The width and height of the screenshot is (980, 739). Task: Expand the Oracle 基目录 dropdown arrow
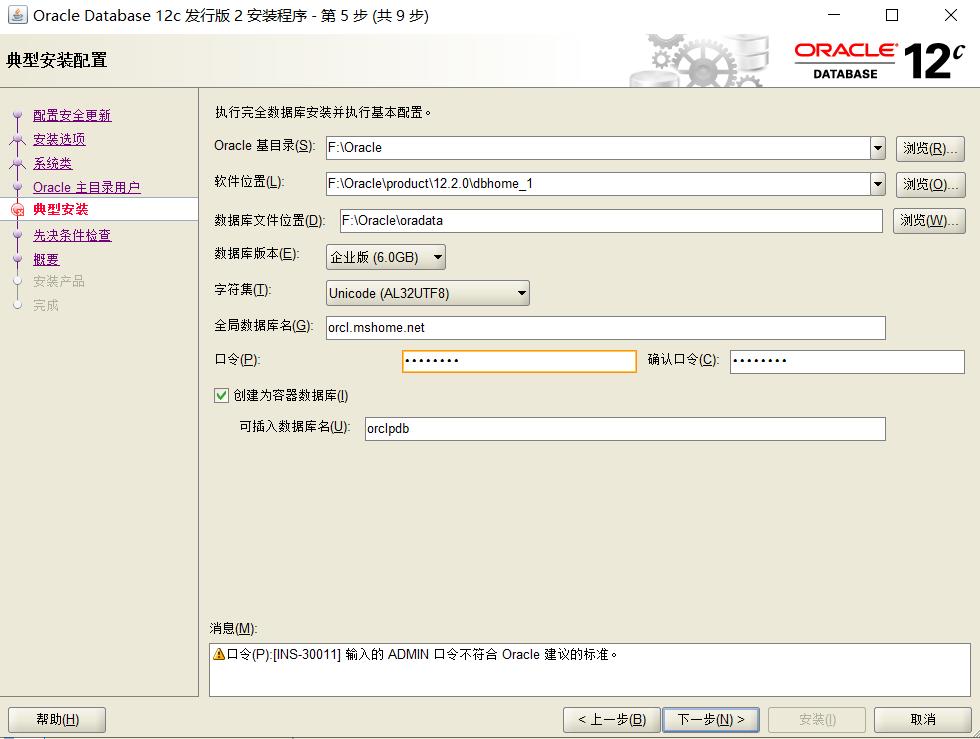(878, 148)
